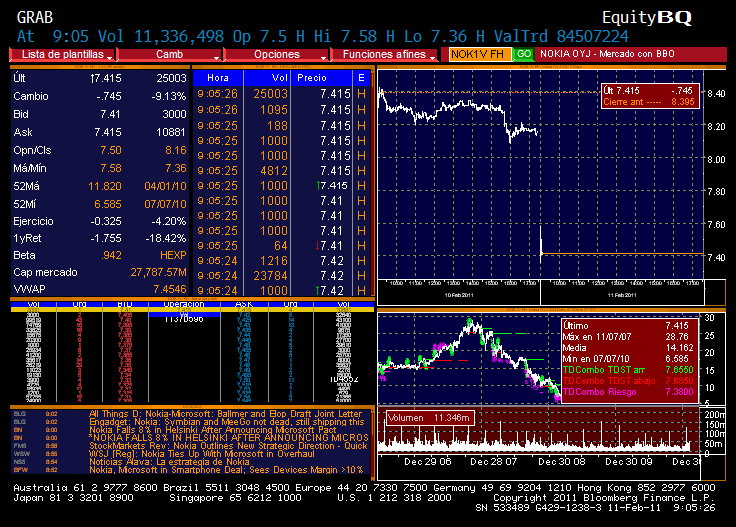The width and height of the screenshot is (736, 527).
Task: Click the 10 Feb 2011 date axis label
Action: (459, 295)
